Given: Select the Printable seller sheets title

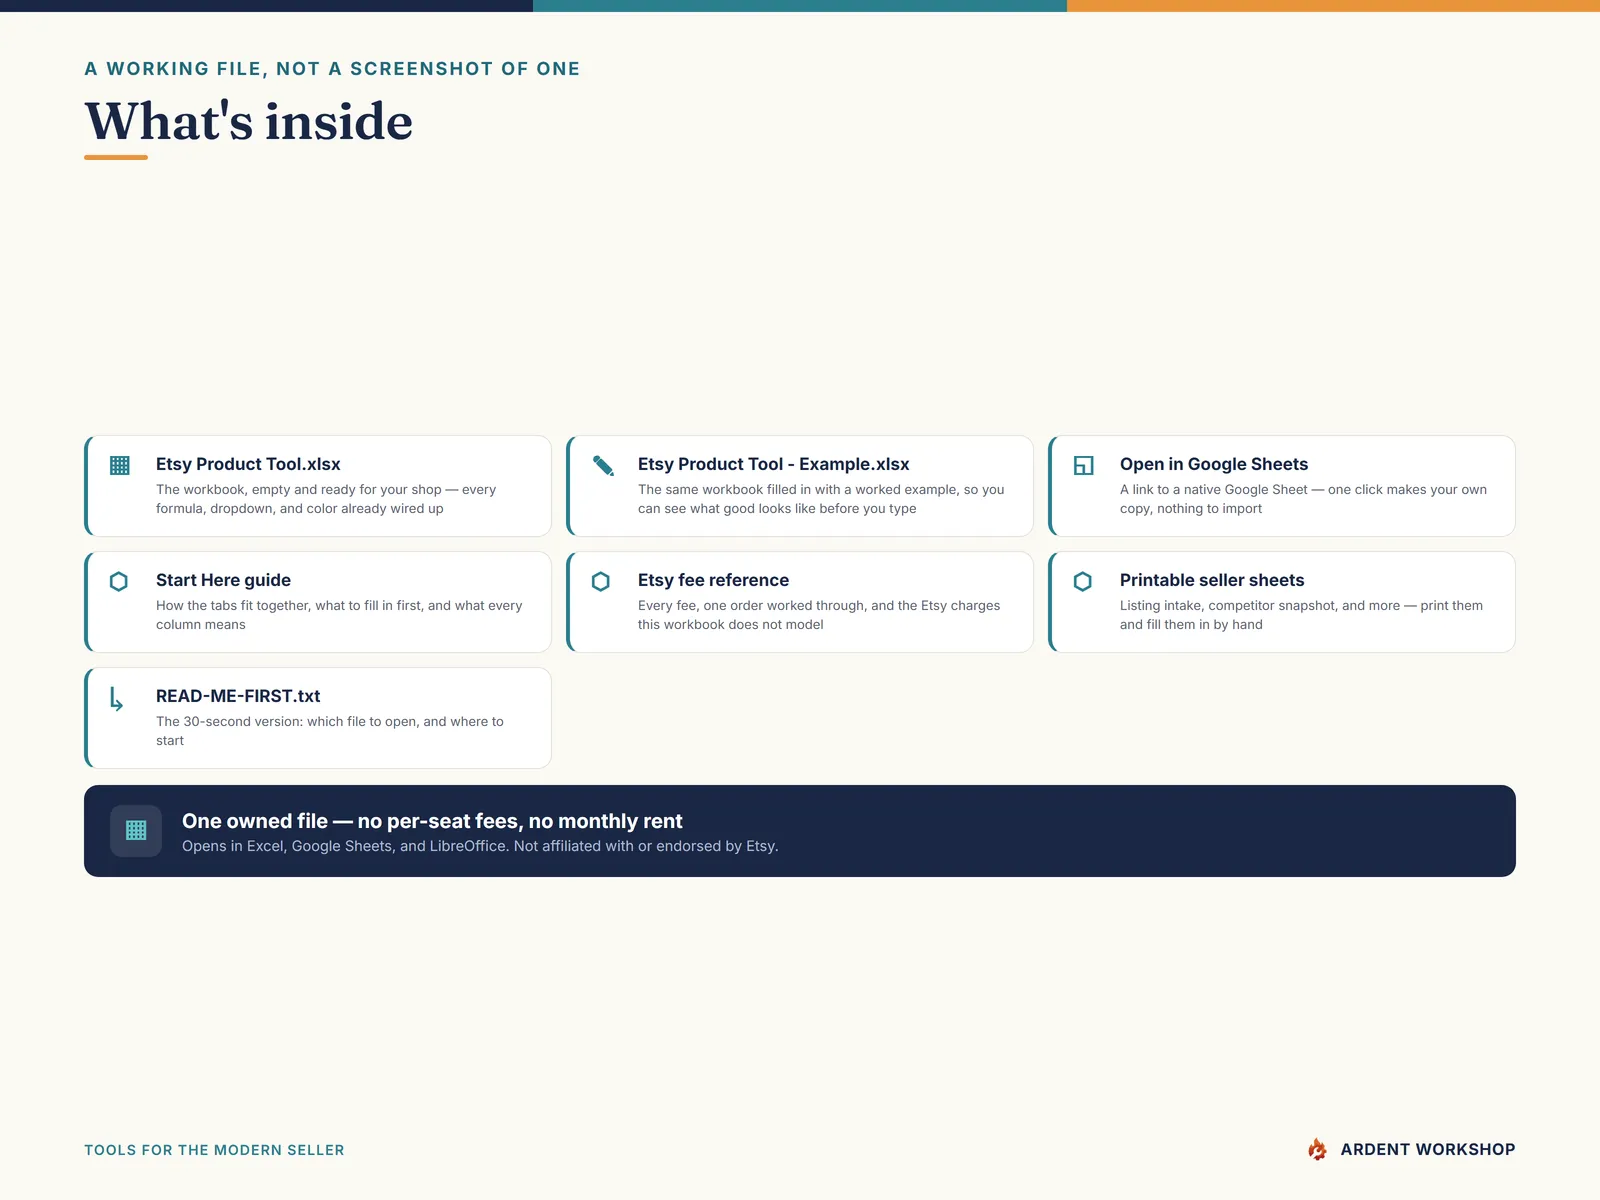Looking at the screenshot, I should (x=1212, y=580).
